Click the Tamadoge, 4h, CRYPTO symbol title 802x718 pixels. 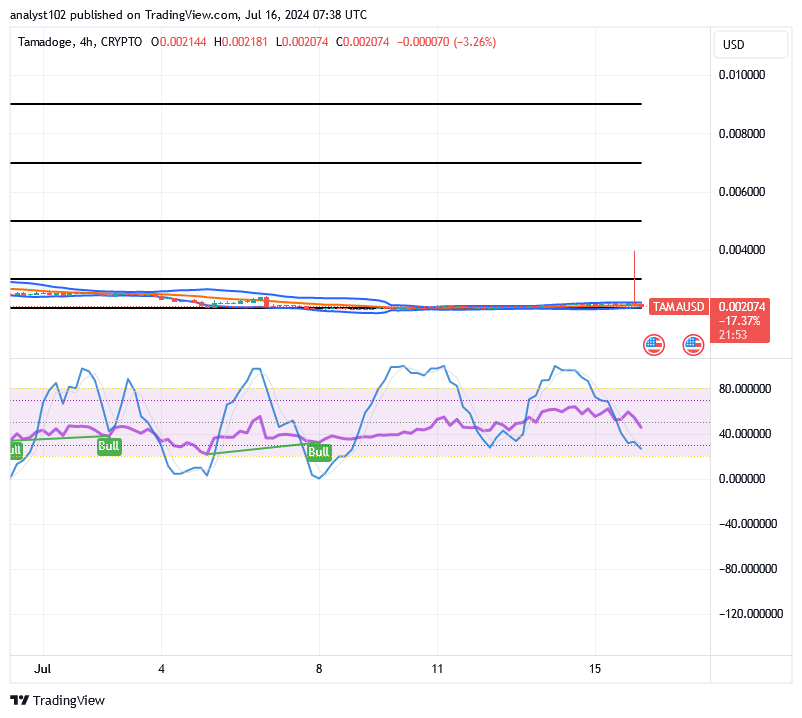[80, 42]
